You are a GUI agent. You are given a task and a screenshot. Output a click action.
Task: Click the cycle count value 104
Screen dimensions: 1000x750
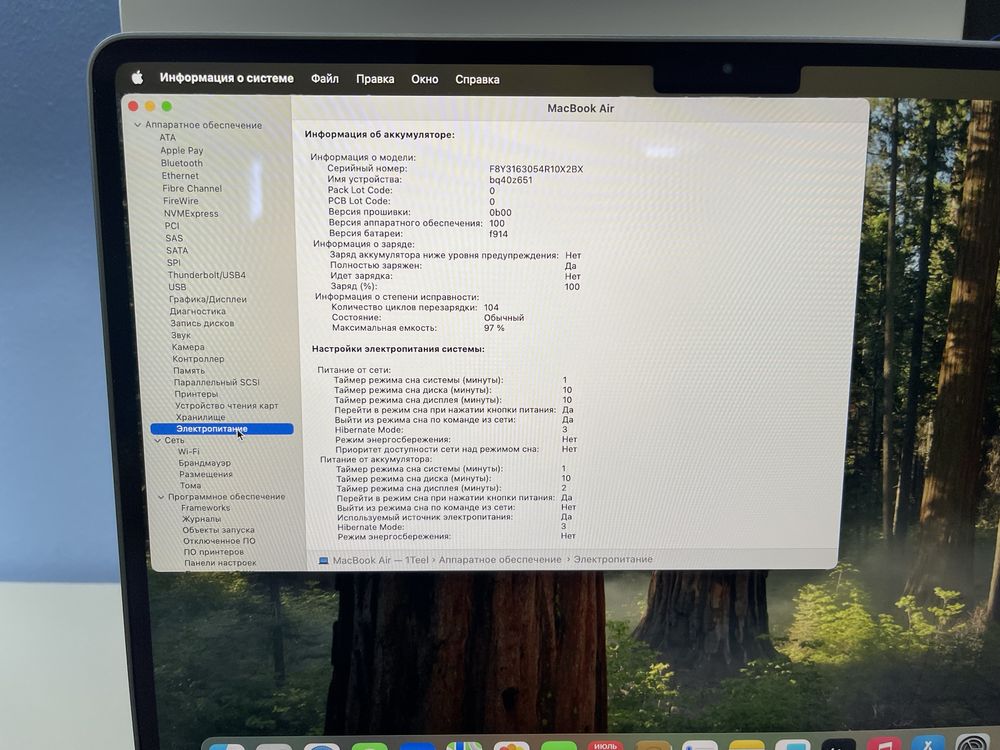491,307
